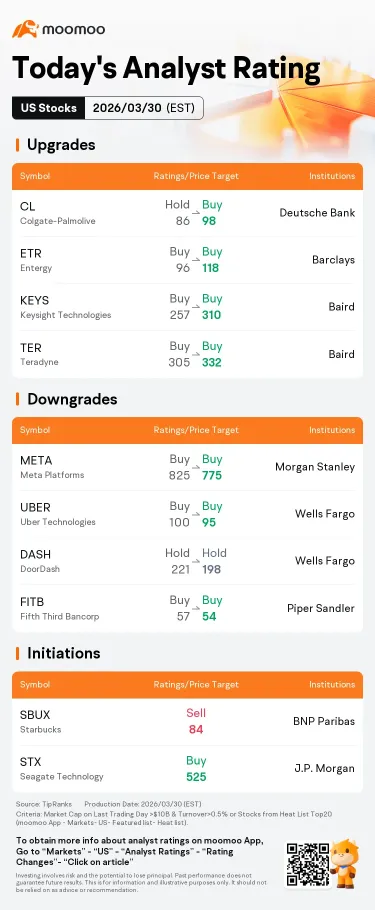375x910 pixels.
Task: Click the 2026/03/30 (EST) date field
Action: pyautogui.click(x=145, y=108)
